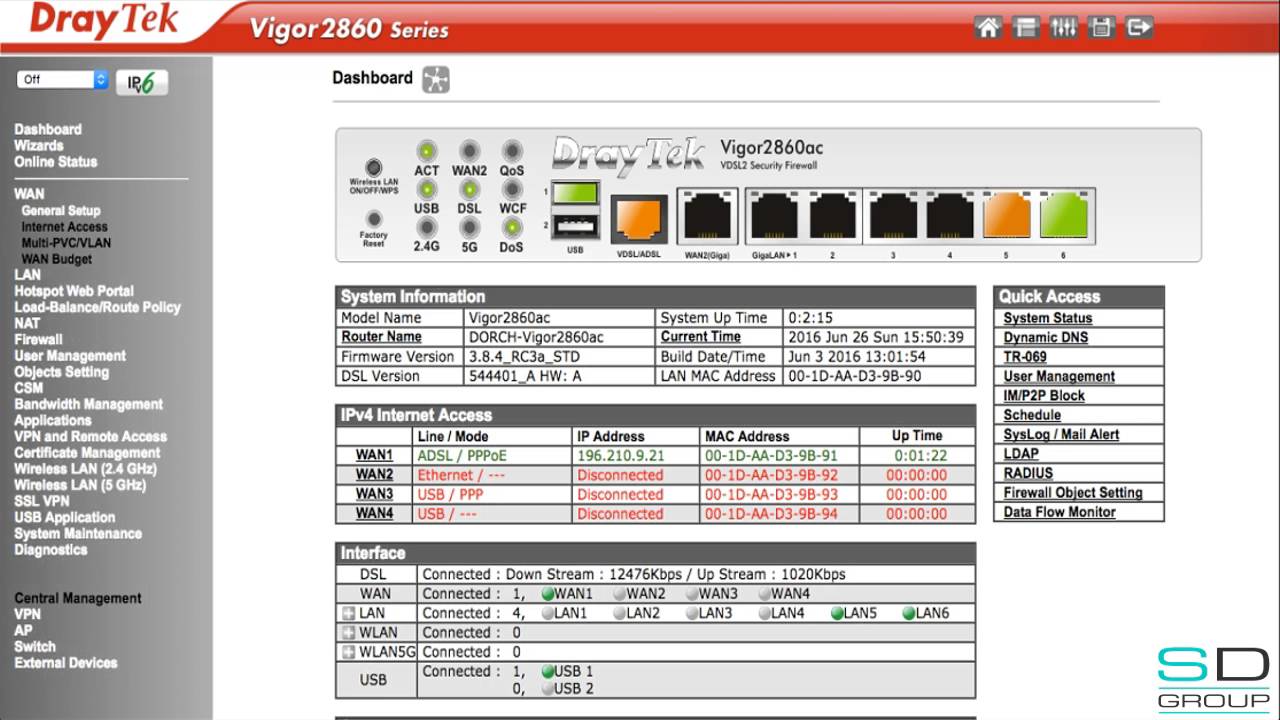Open System Maintenance in sidebar

click(x=78, y=533)
